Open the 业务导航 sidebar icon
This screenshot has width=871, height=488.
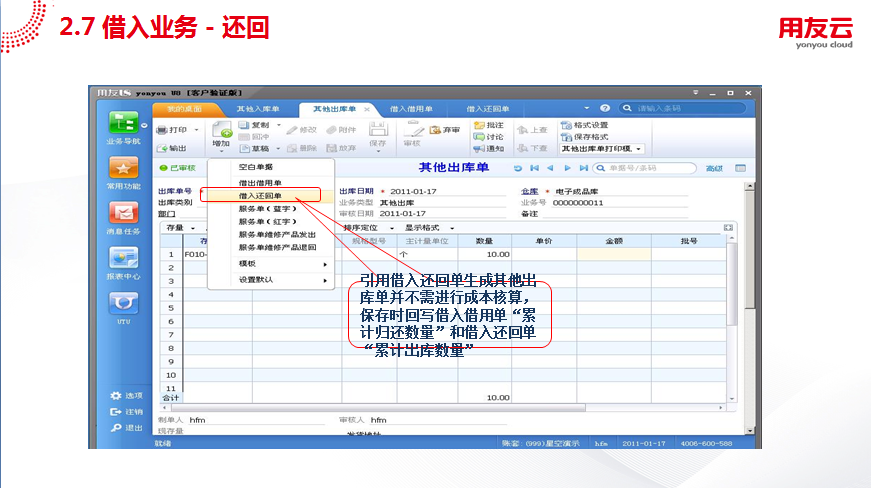click(123, 122)
